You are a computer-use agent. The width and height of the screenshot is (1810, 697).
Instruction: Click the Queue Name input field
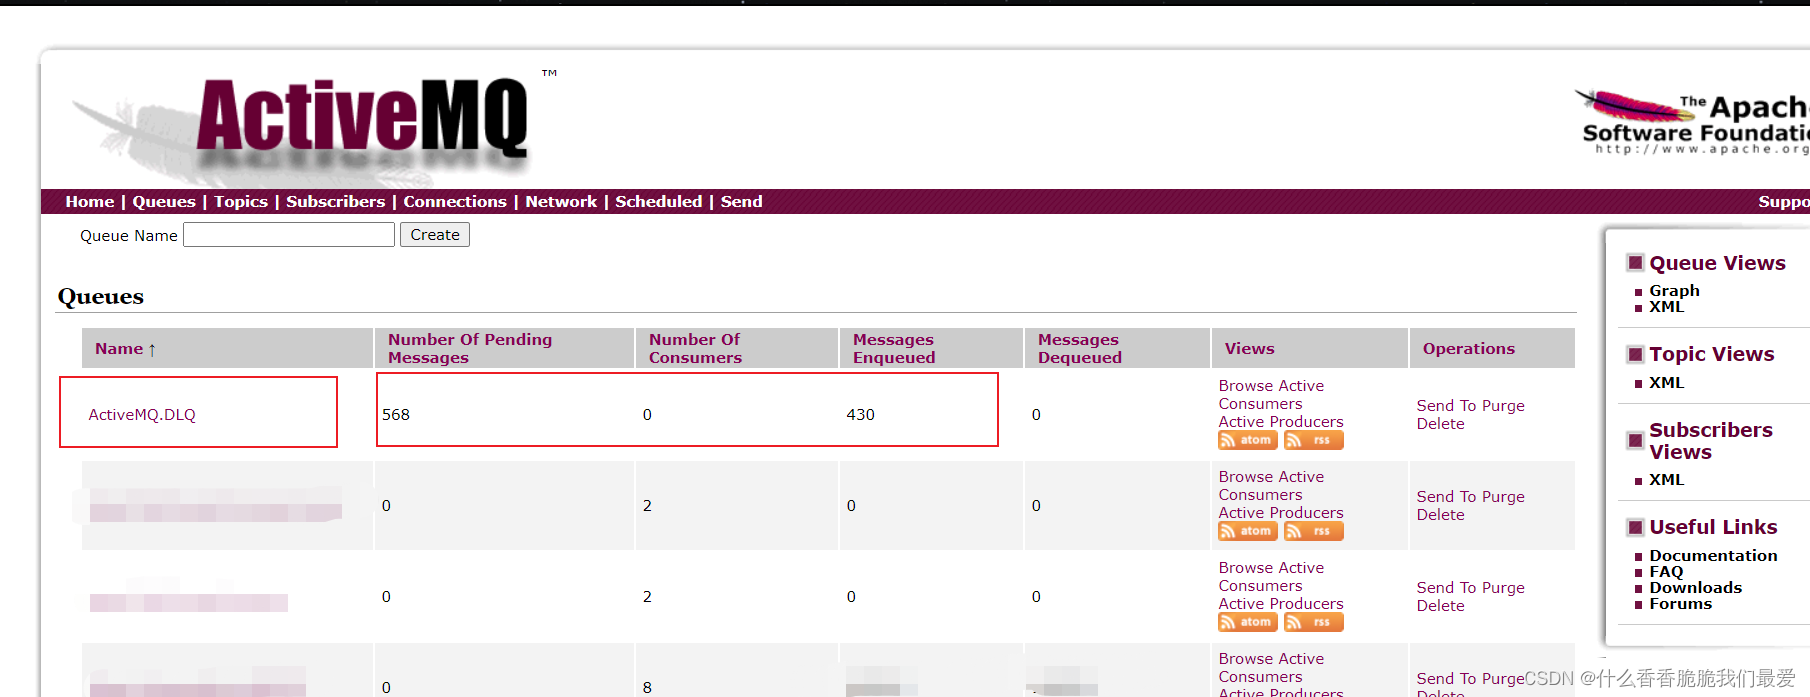click(x=289, y=235)
